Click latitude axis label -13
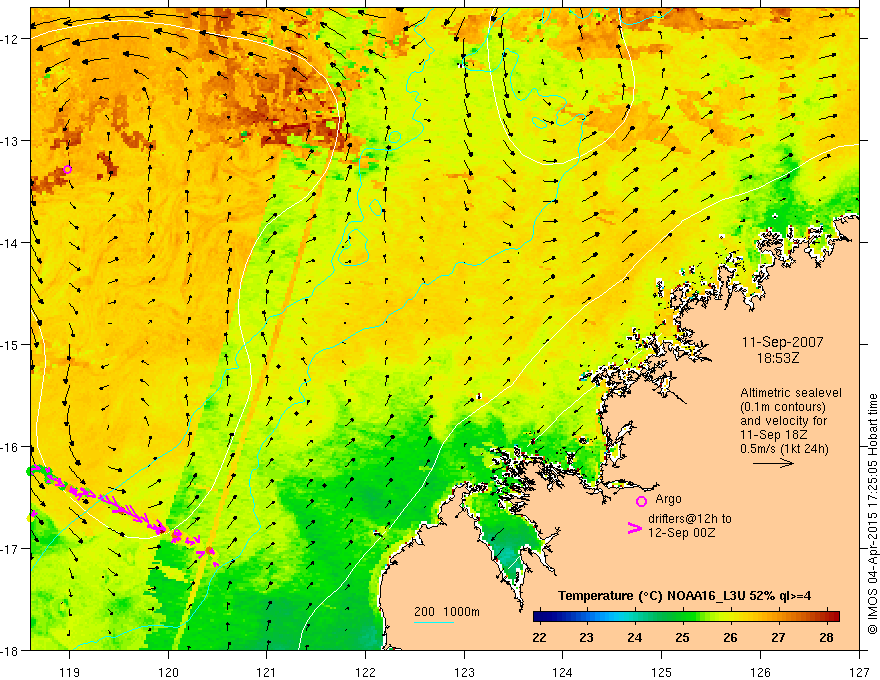This screenshot has width=880, height=680. pos(11,141)
